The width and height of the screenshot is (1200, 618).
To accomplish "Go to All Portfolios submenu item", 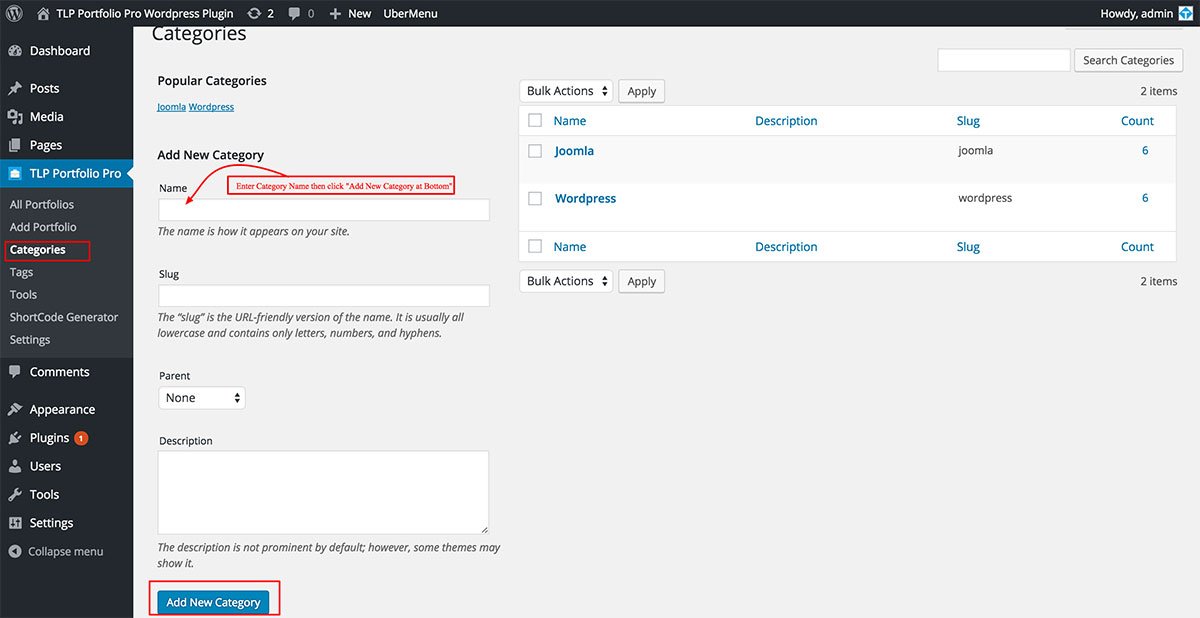I will pyautogui.click(x=42, y=204).
